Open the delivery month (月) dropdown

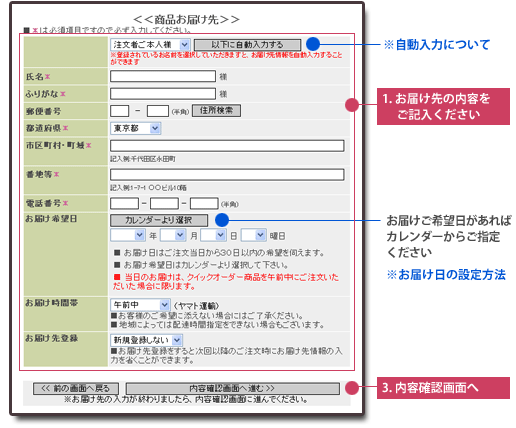pyautogui.click(x=173, y=235)
